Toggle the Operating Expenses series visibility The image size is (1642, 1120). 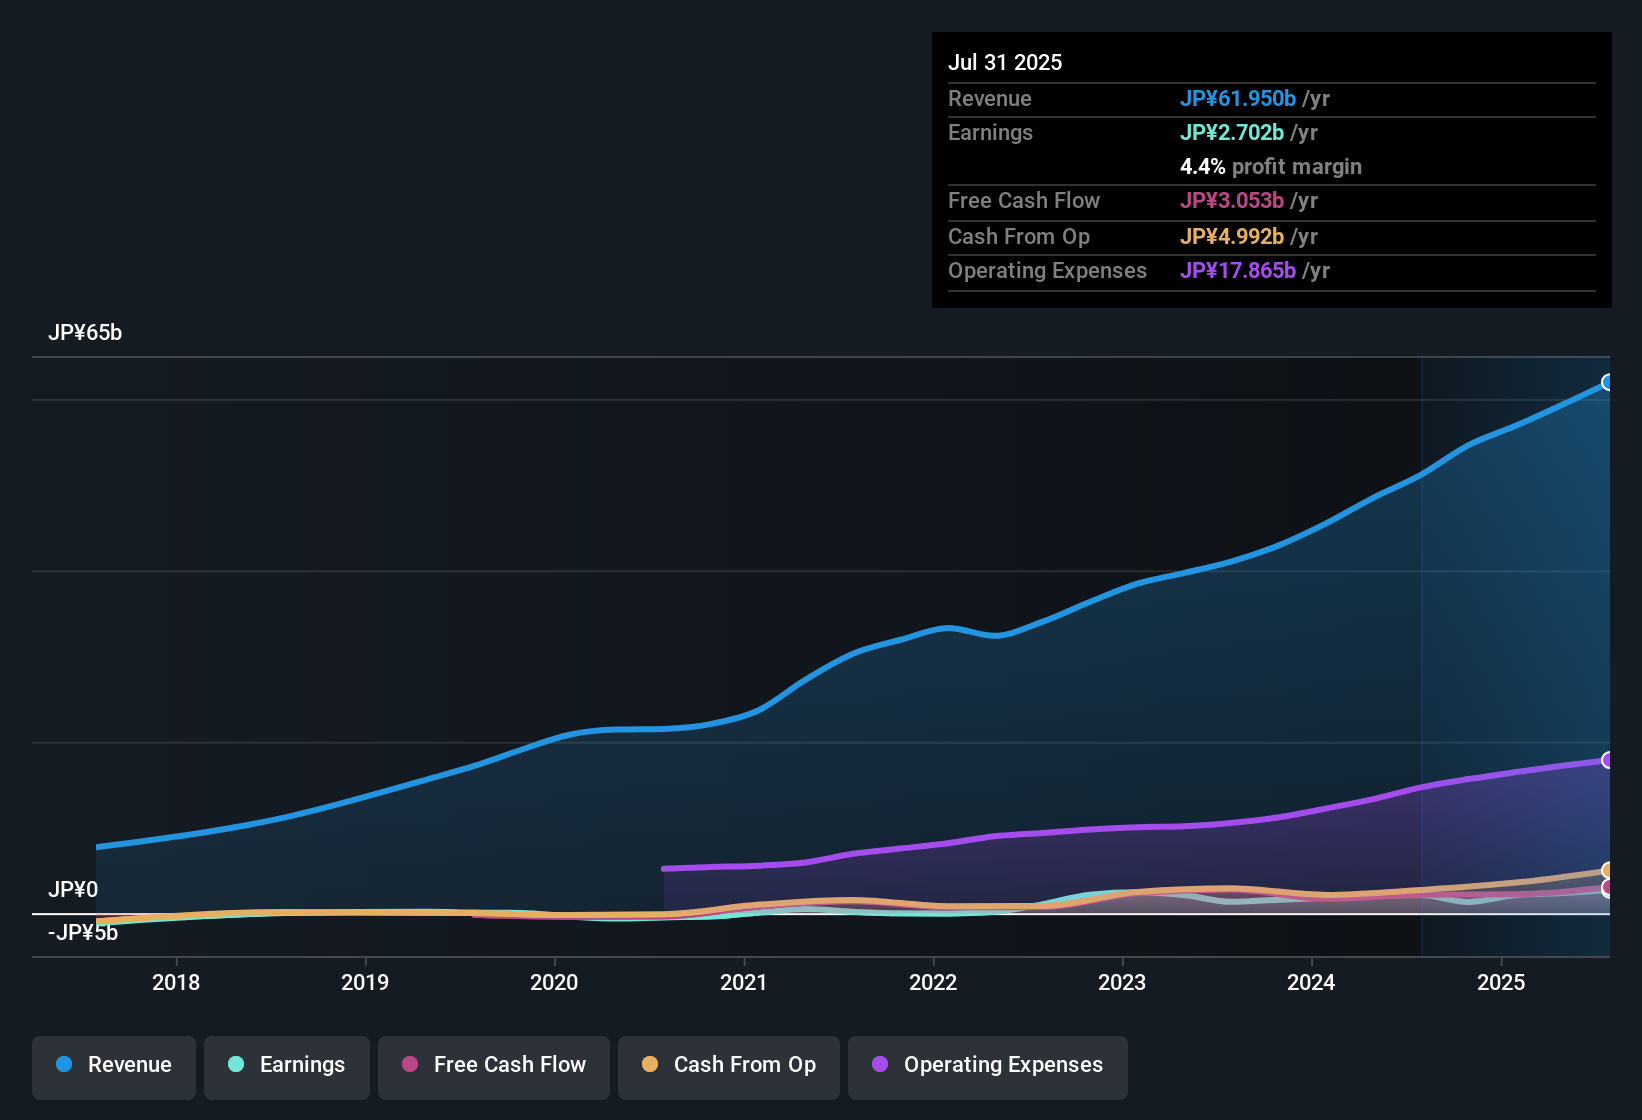coord(987,1065)
